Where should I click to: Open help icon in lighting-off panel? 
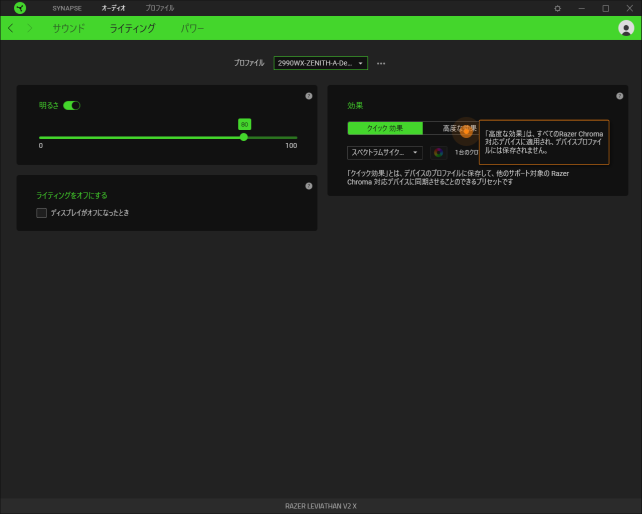pyautogui.click(x=309, y=186)
